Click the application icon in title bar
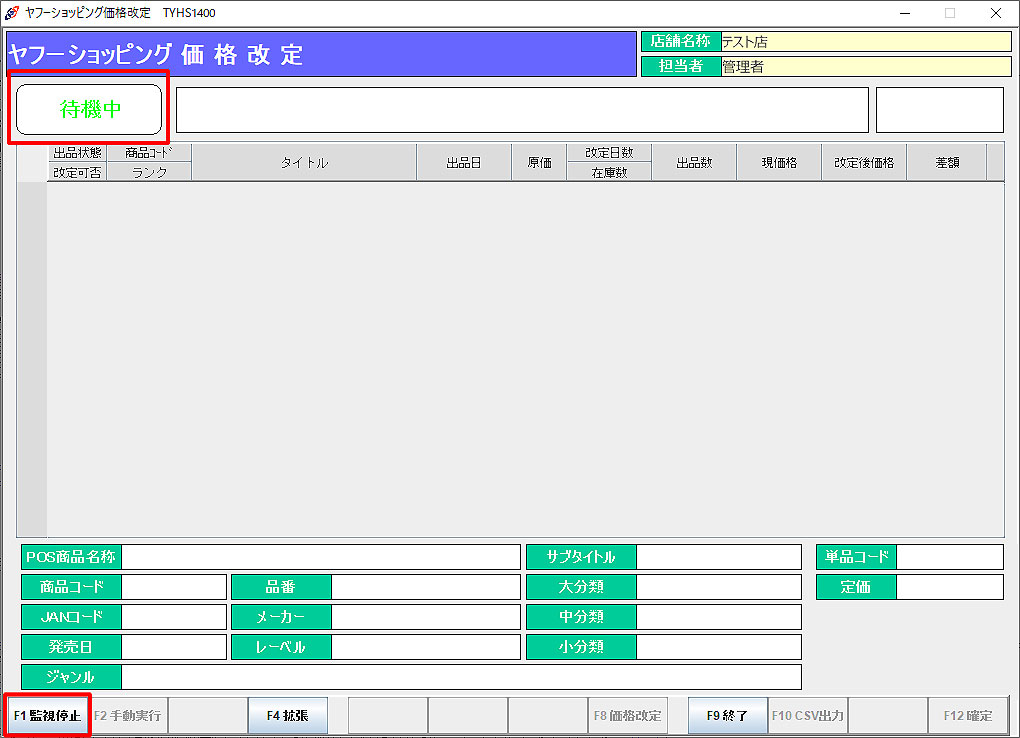 [x=12, y=13]
